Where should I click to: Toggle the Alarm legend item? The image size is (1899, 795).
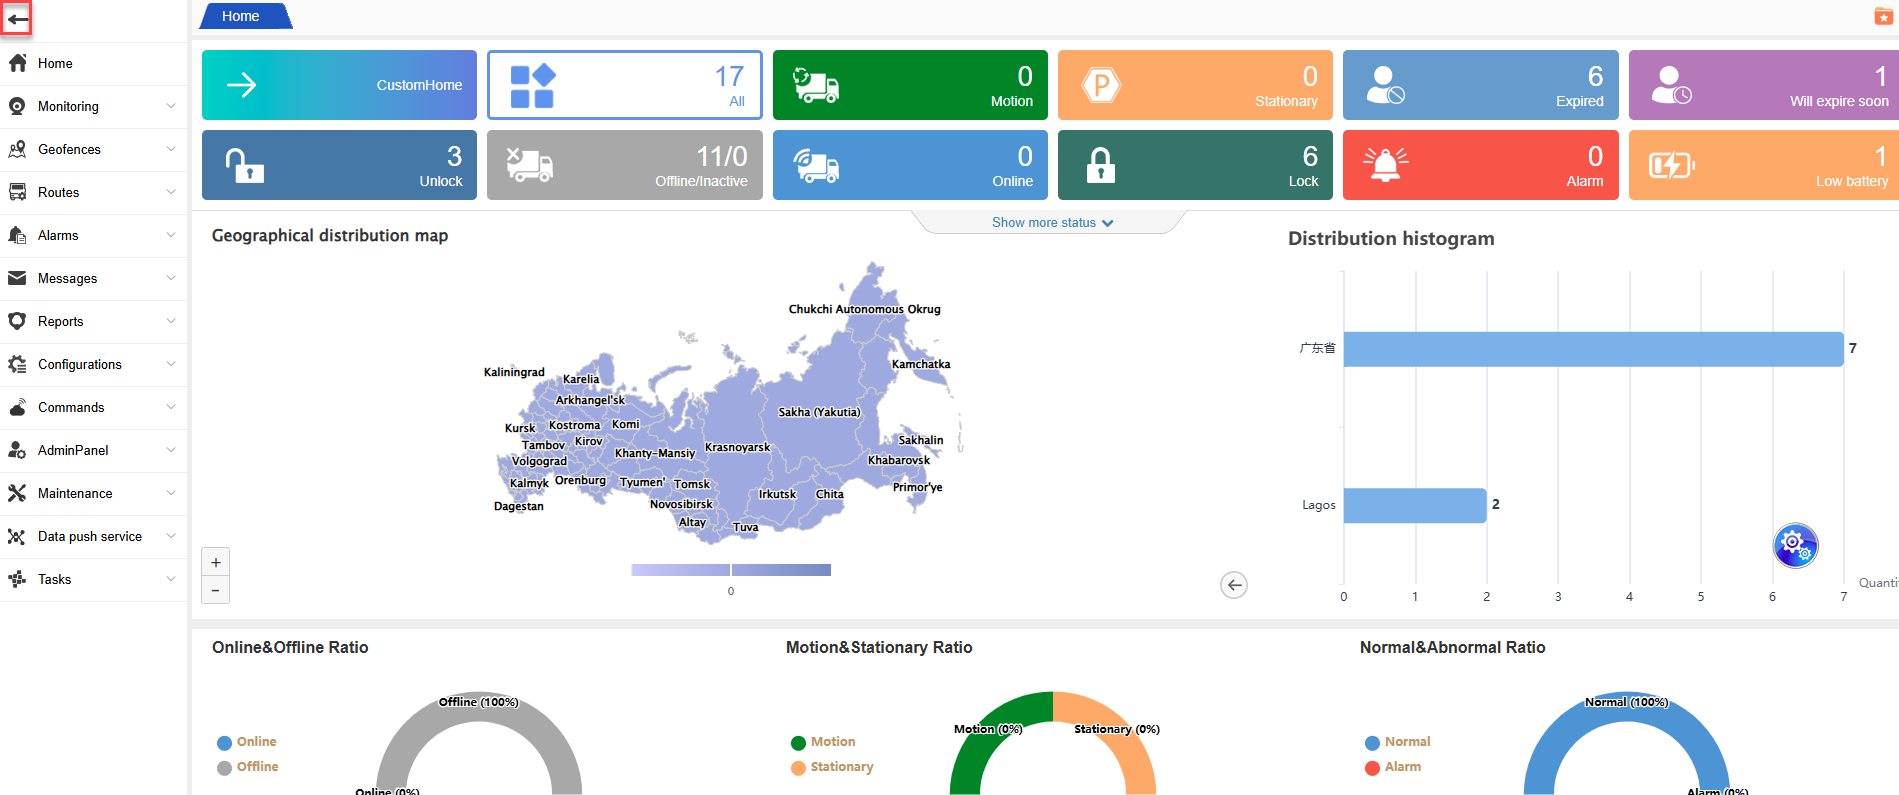(x=1393, y=767)
